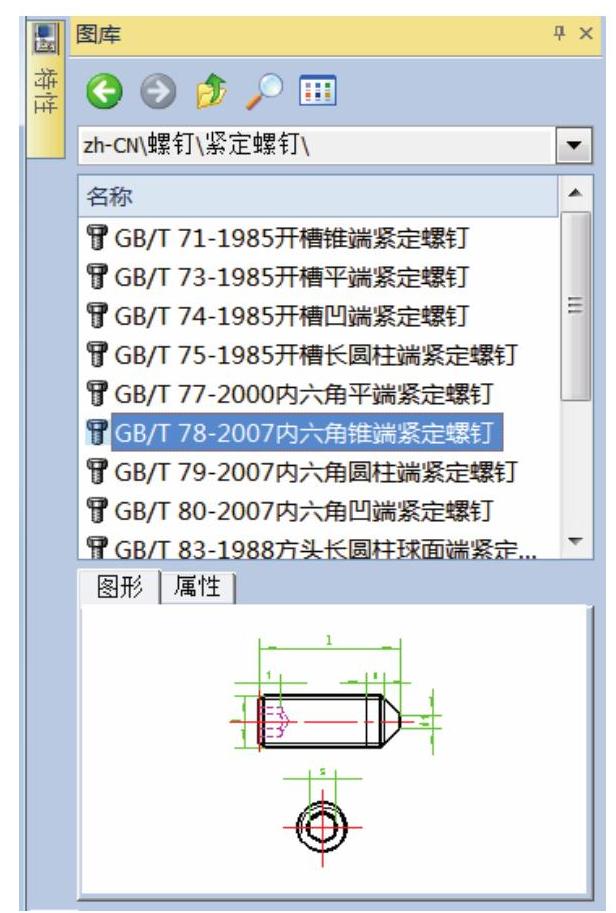Click the list scrollbar down arrow

point(575,542)
